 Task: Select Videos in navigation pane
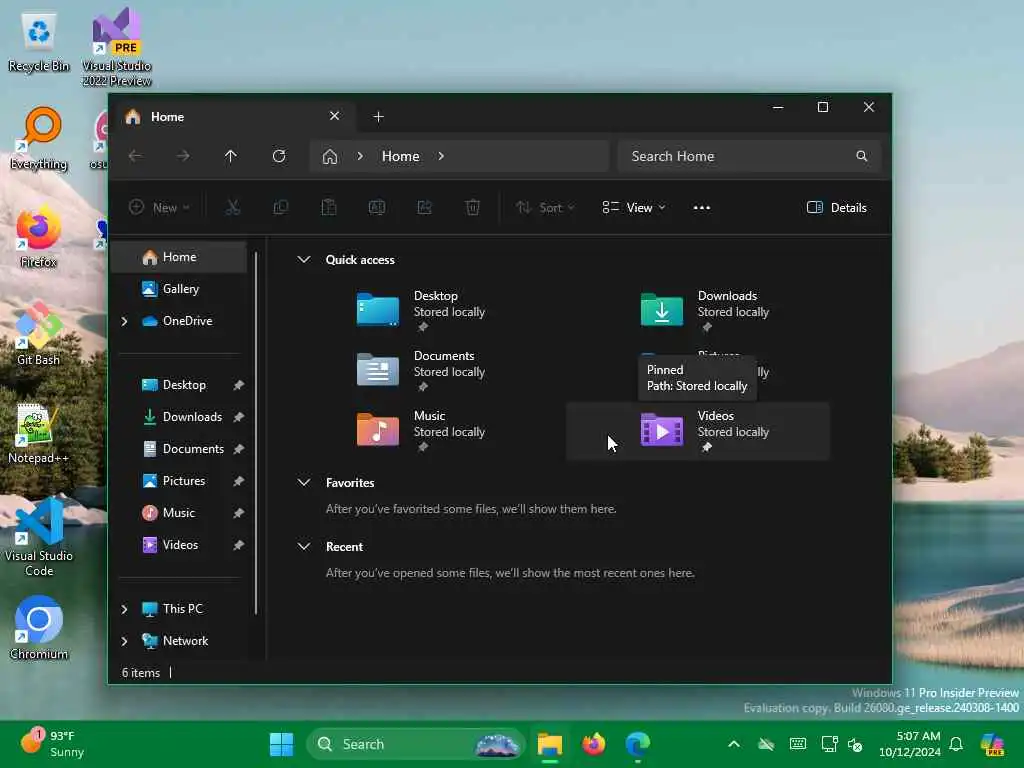coord(179,545)
